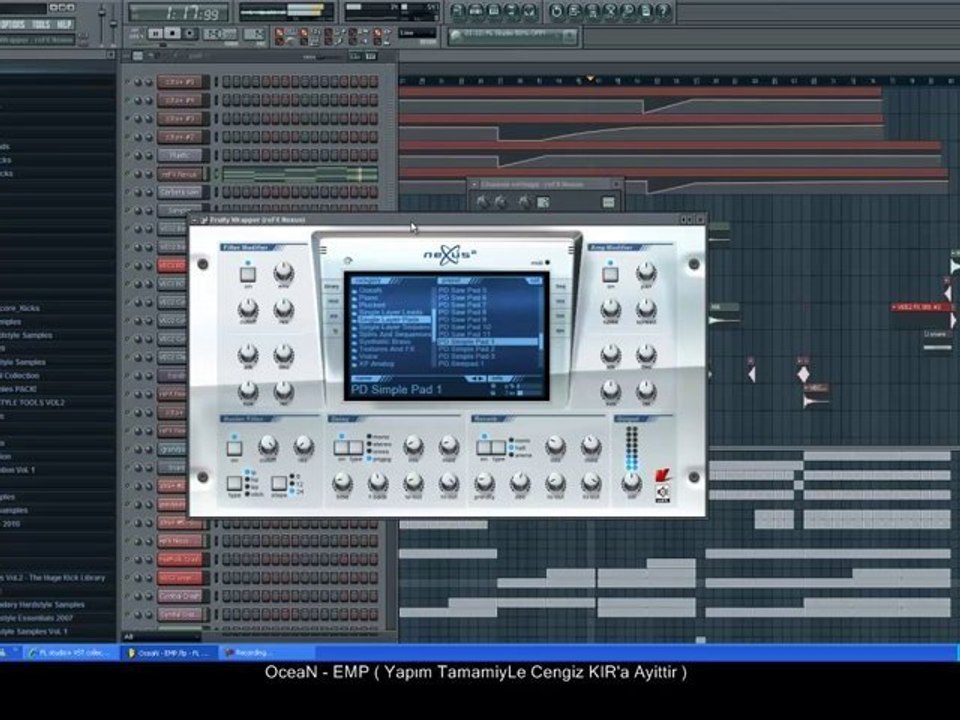Click preset previous/next arrows in Nexus display
Image resolution: width=960 pixels, height=720 pixels.
(x=476, y=379)
